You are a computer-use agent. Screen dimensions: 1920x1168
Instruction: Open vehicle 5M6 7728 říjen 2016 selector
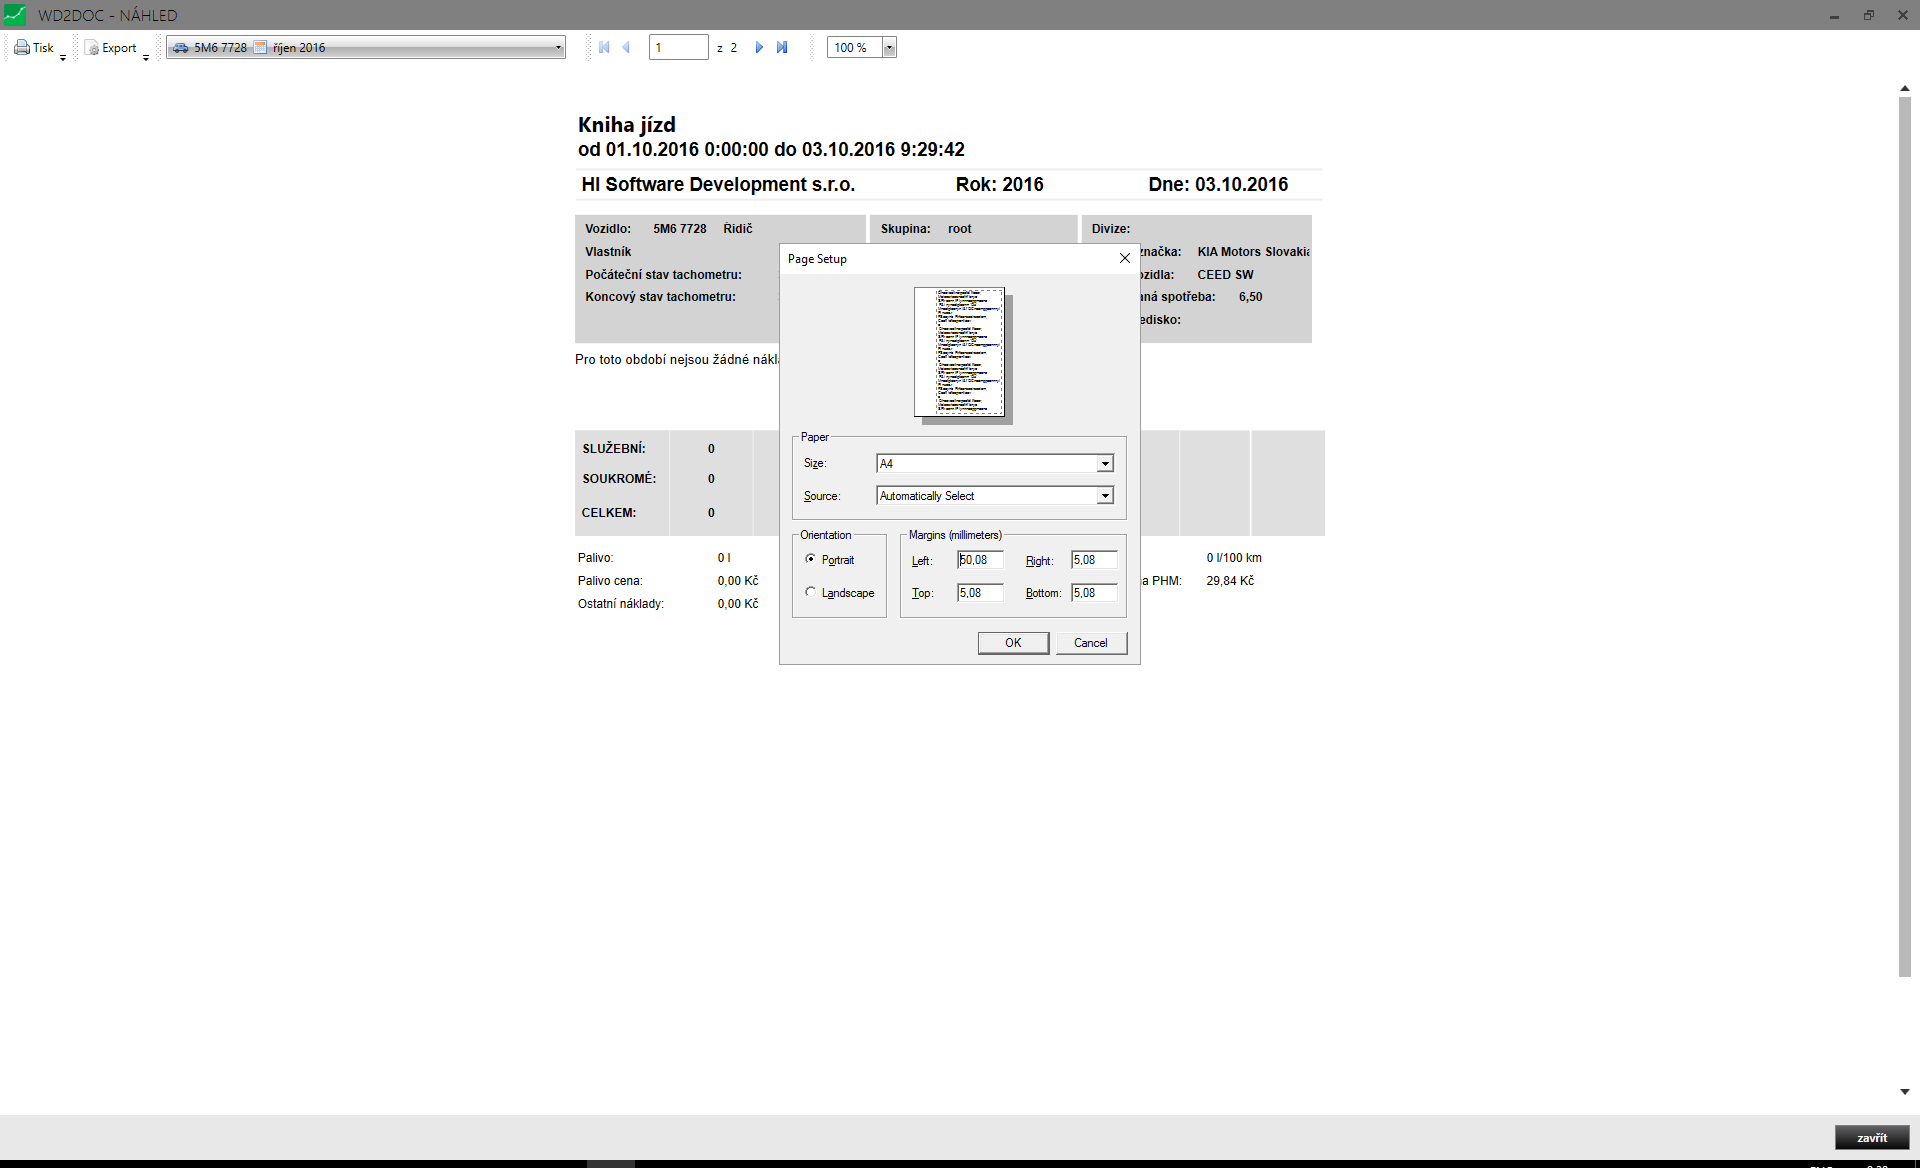[365, 47]
